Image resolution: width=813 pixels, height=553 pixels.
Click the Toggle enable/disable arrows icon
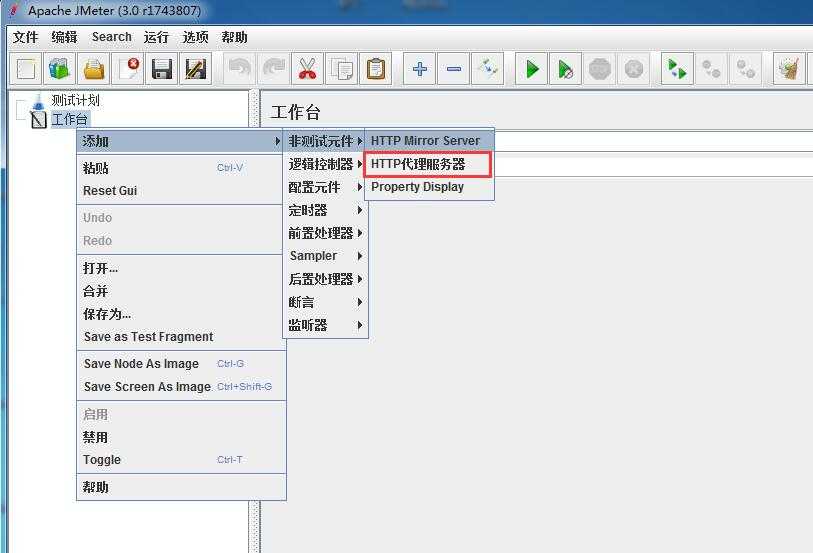coord(487,68)
